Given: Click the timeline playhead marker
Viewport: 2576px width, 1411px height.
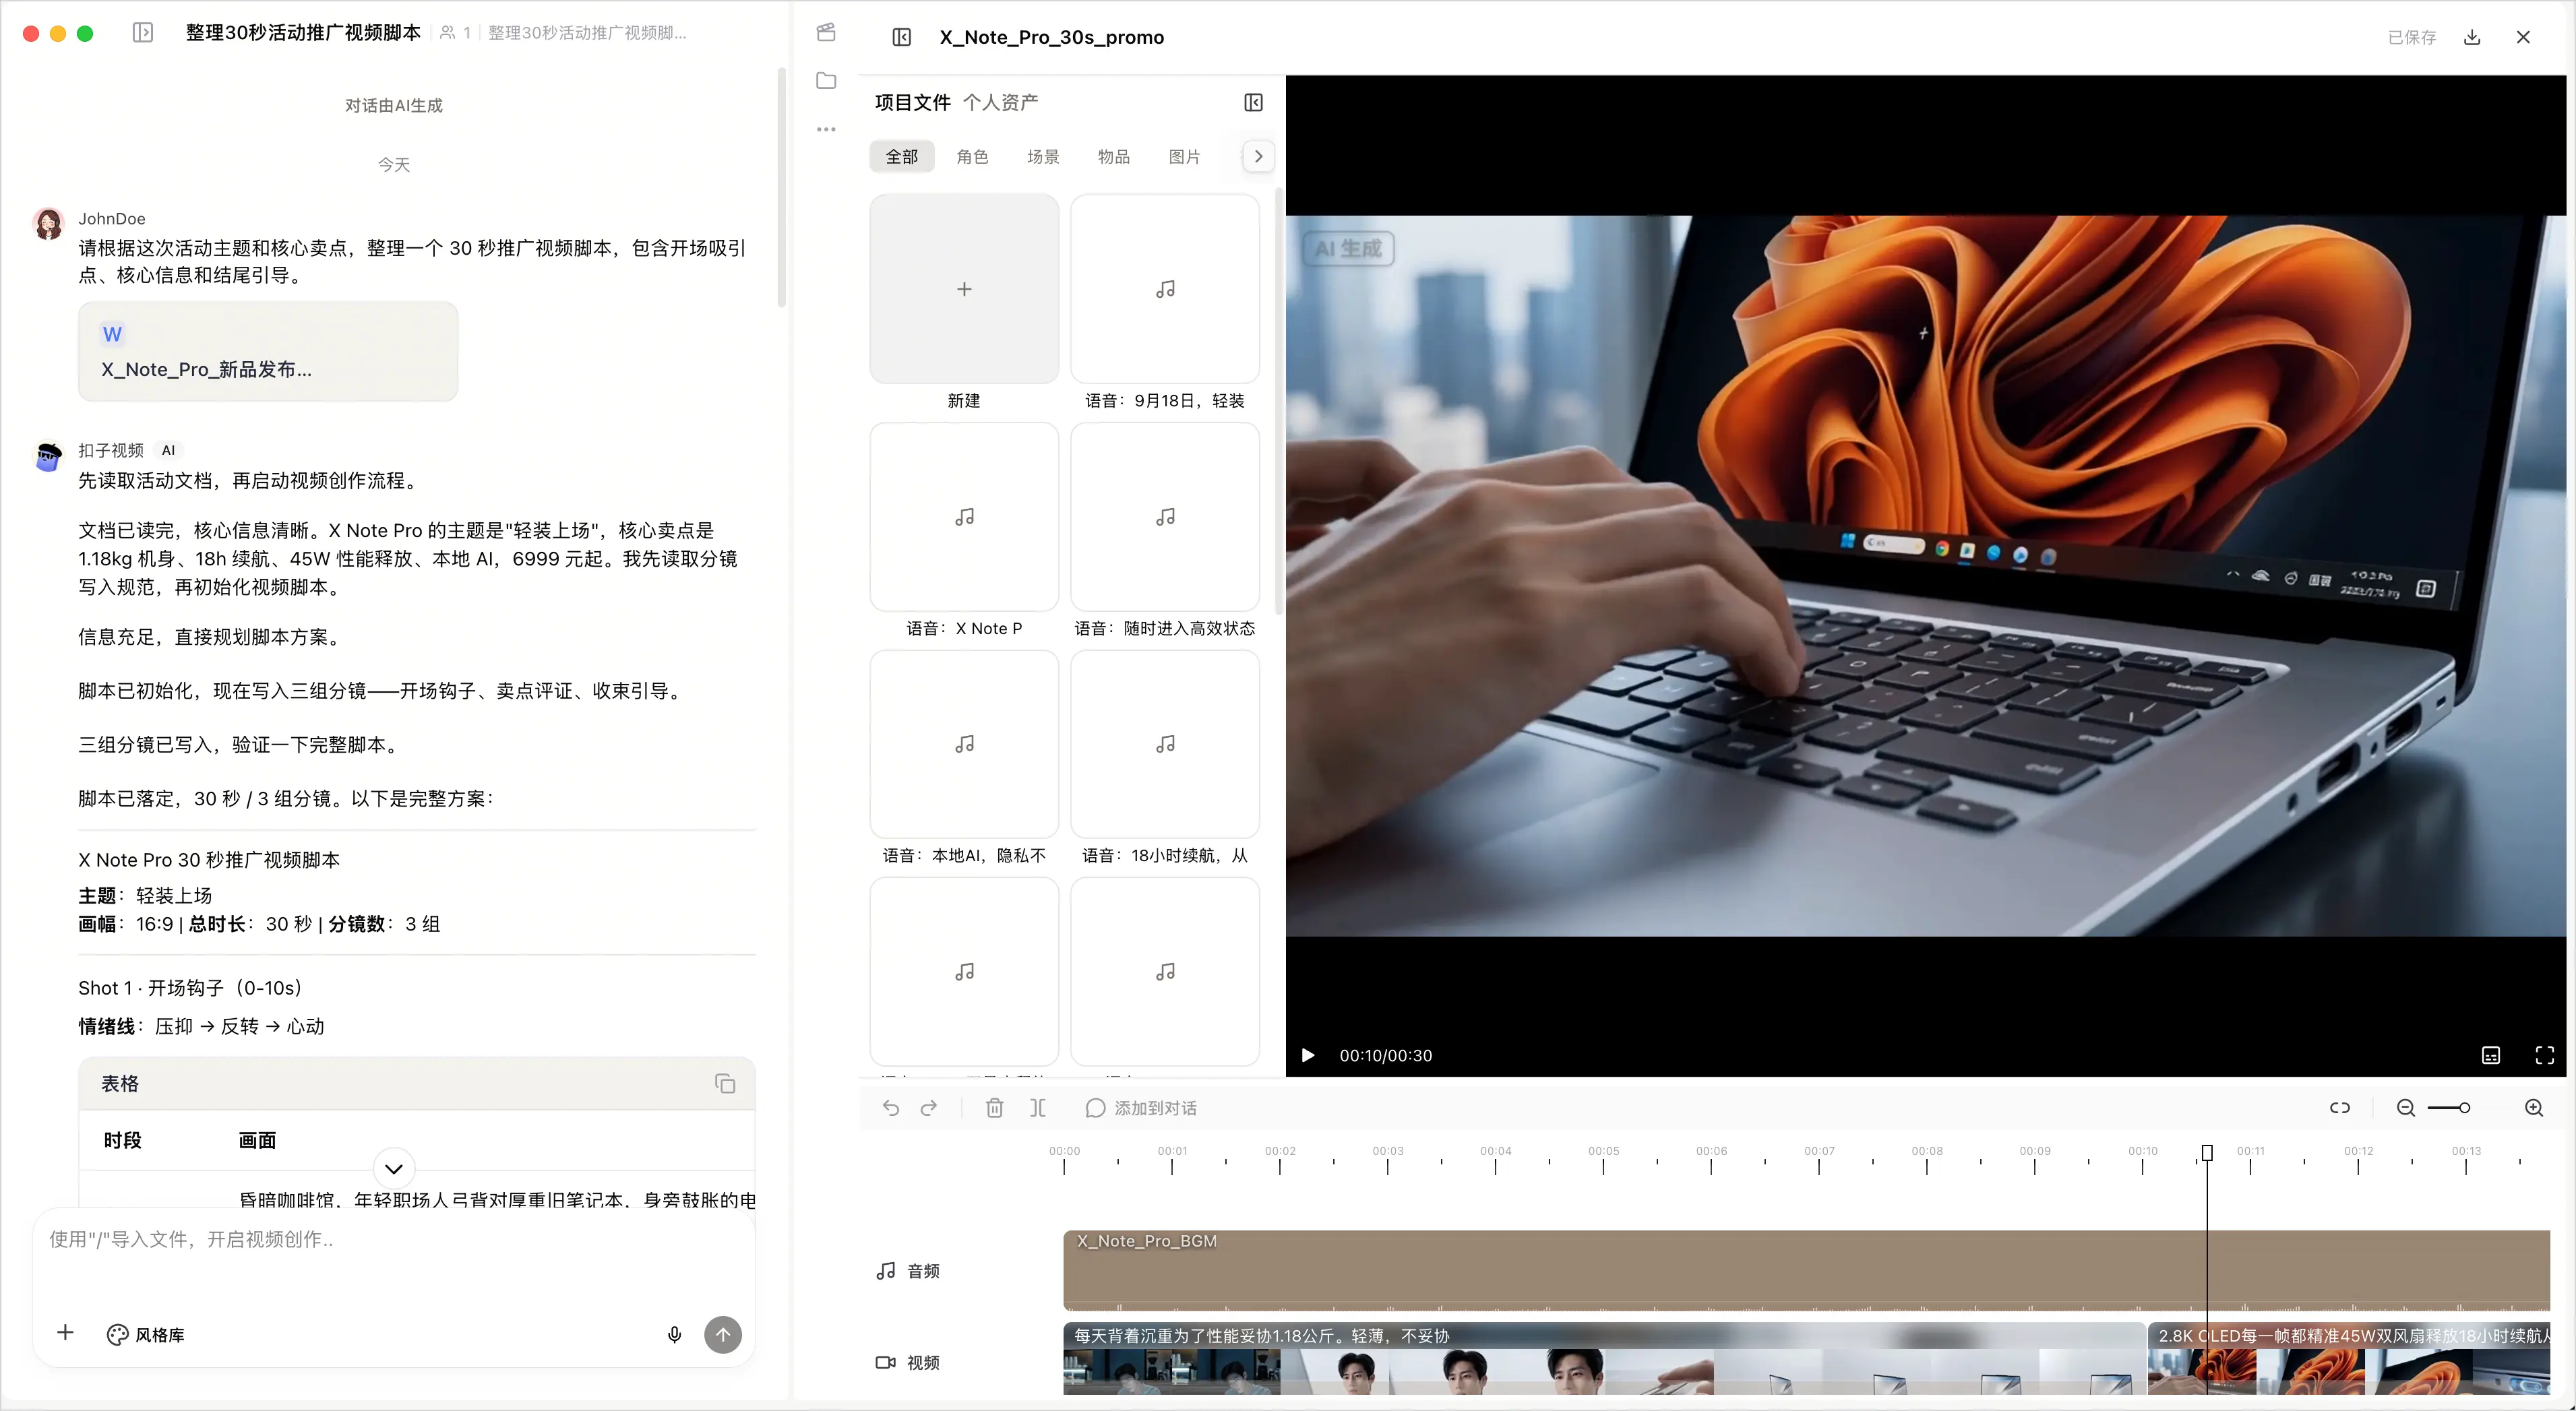Looking at the screenshot, I should pos(2207,1153).
